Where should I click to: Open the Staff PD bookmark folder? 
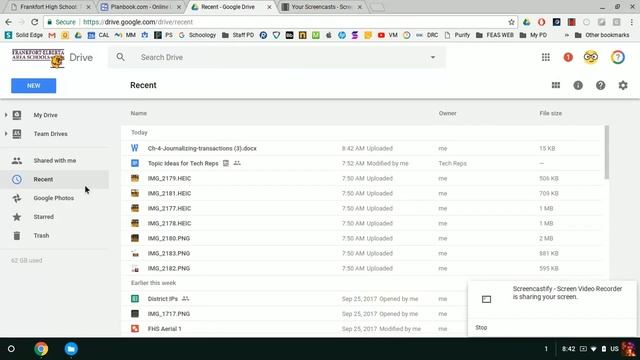tap(238, 35)
